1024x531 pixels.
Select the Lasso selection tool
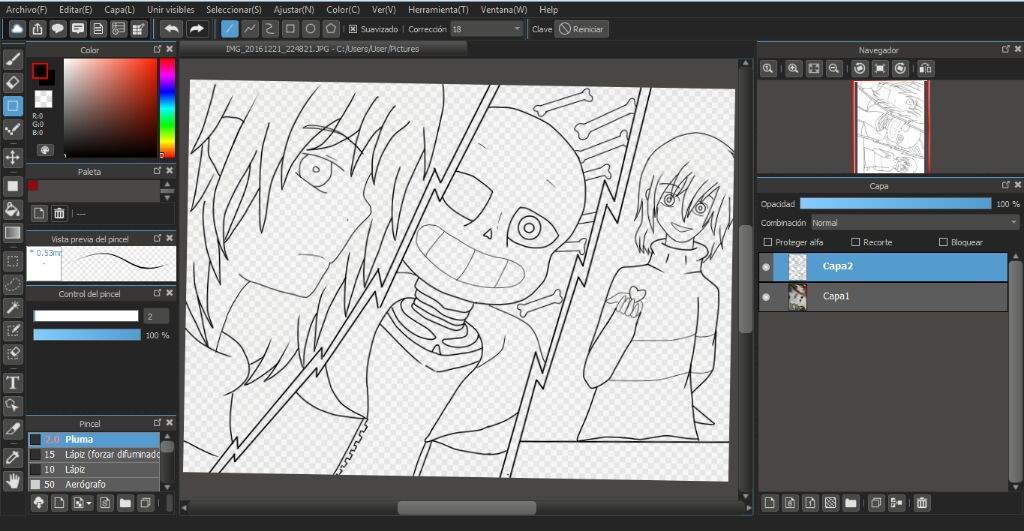pyautogui.click(x=12, y=285)
